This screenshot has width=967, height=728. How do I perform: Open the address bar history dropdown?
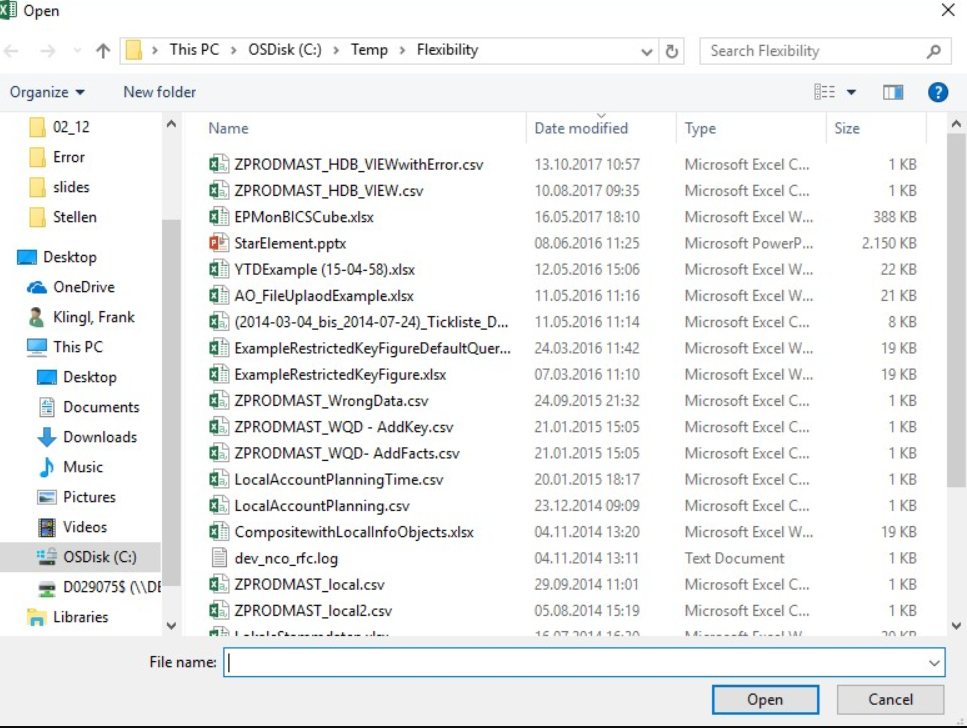(x=647, y=51)
